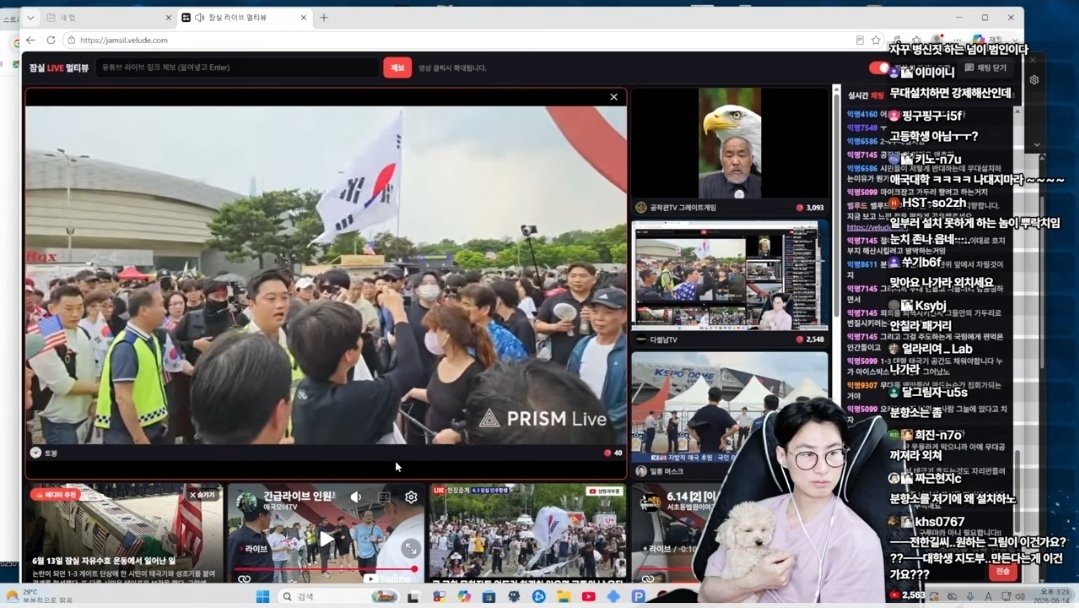Open a new browser tab with plus button
Screen dimensions: 1079x608
(324, 17)
